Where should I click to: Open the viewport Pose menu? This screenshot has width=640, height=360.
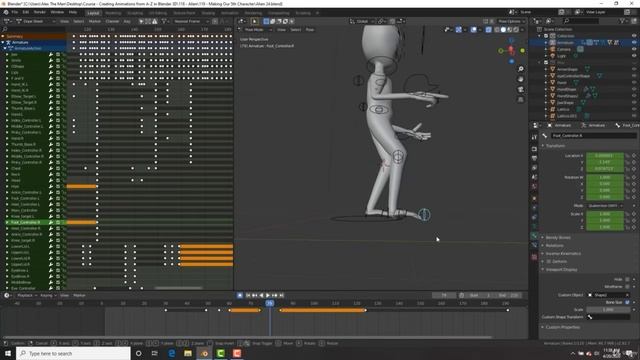310,30
